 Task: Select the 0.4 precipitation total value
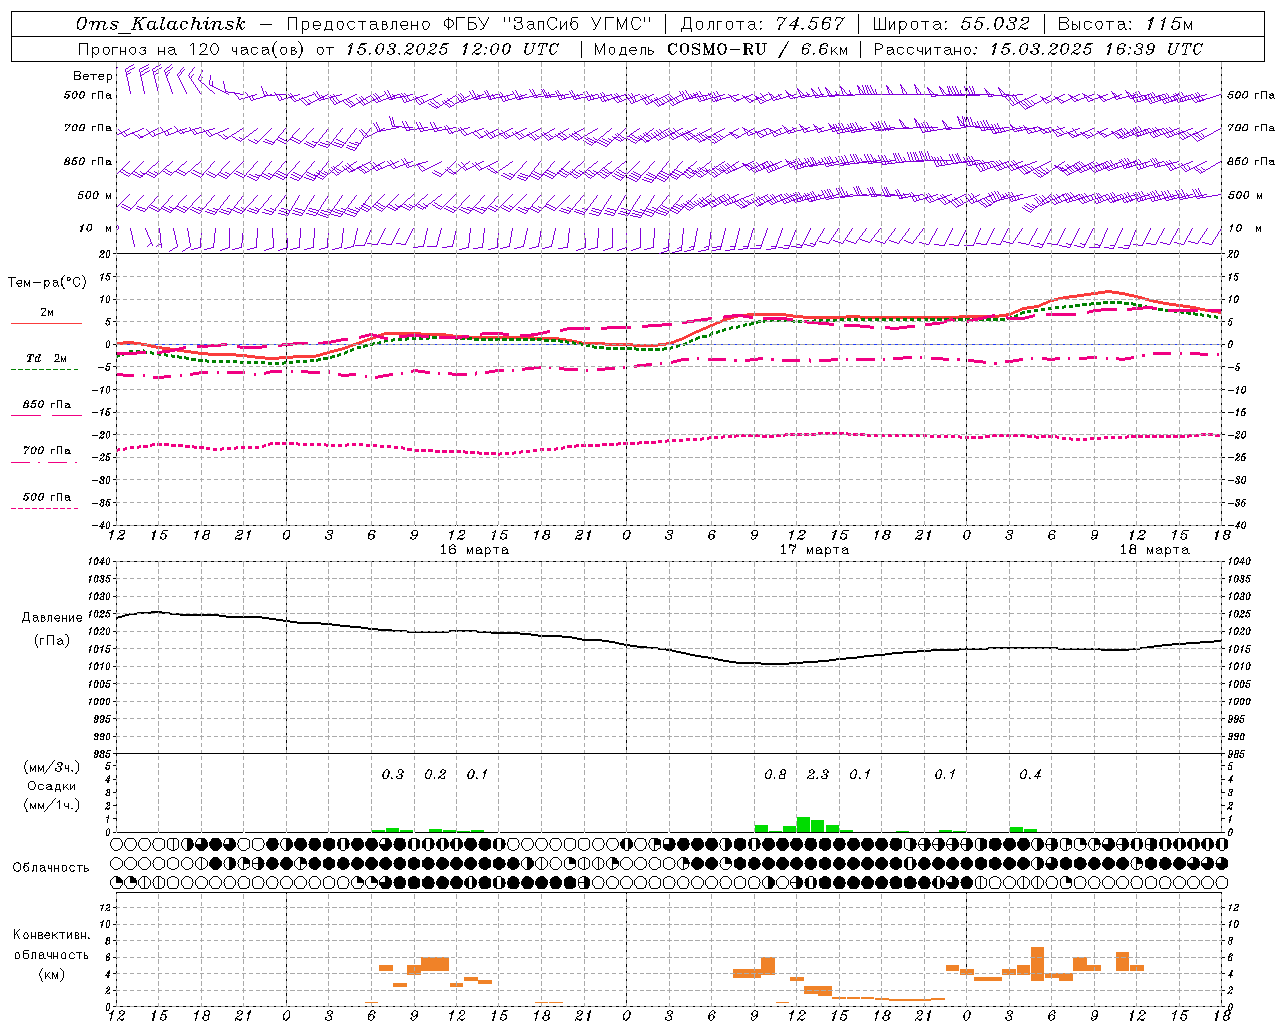click(x=1030, y=774)
